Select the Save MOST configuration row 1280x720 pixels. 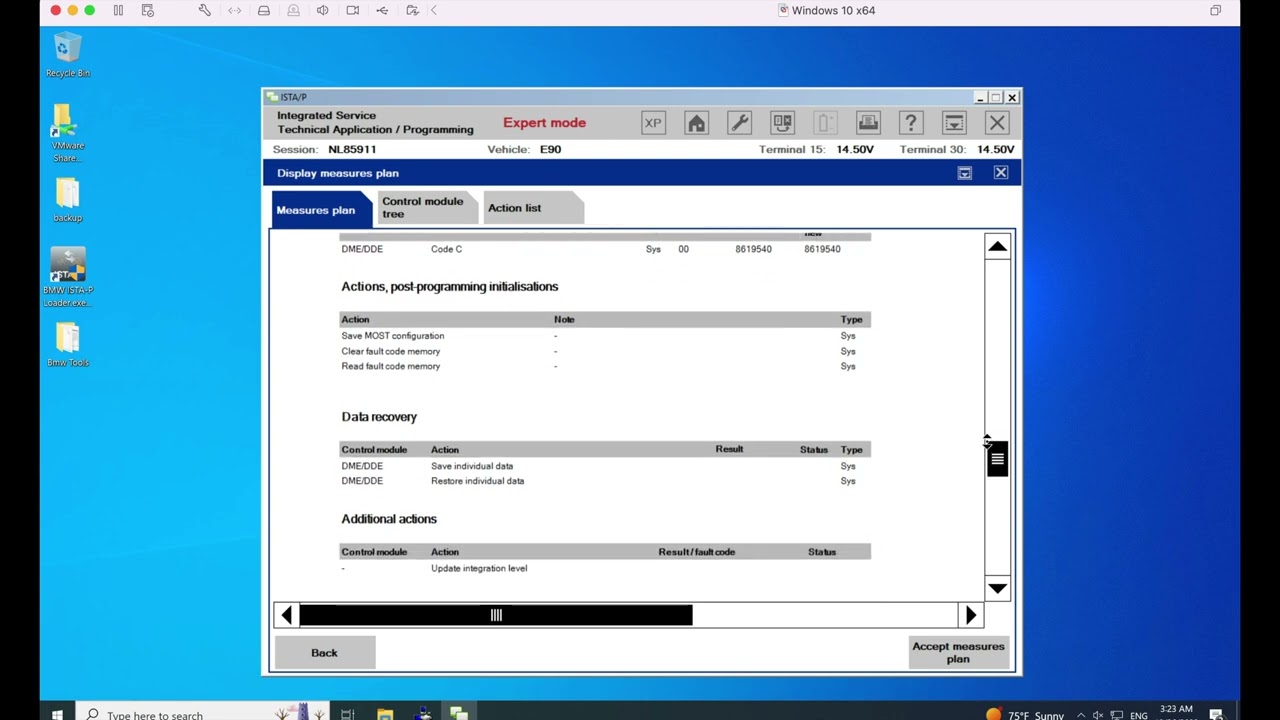tap(605, 336)
